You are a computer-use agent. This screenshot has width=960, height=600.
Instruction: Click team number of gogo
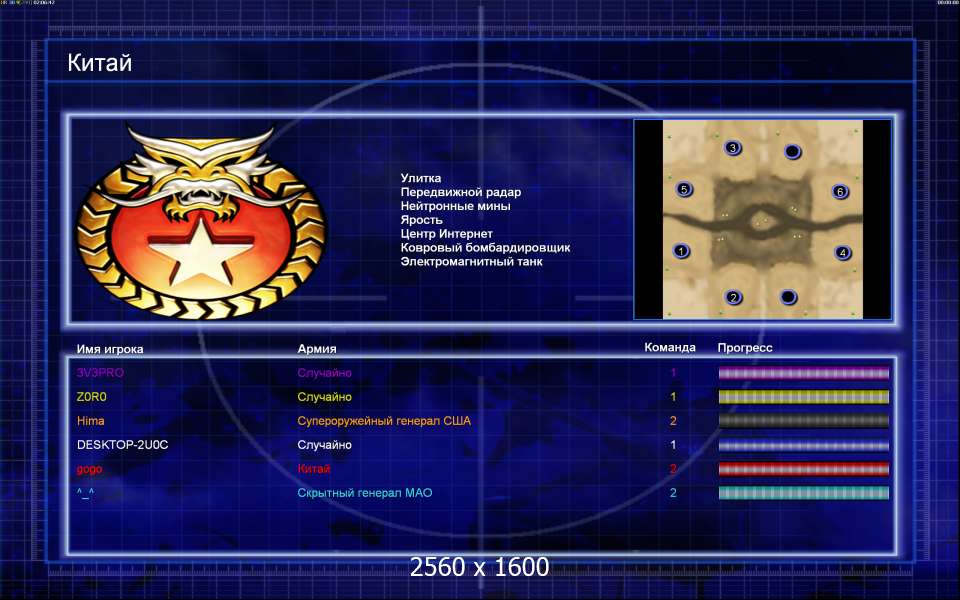(673, 469)
